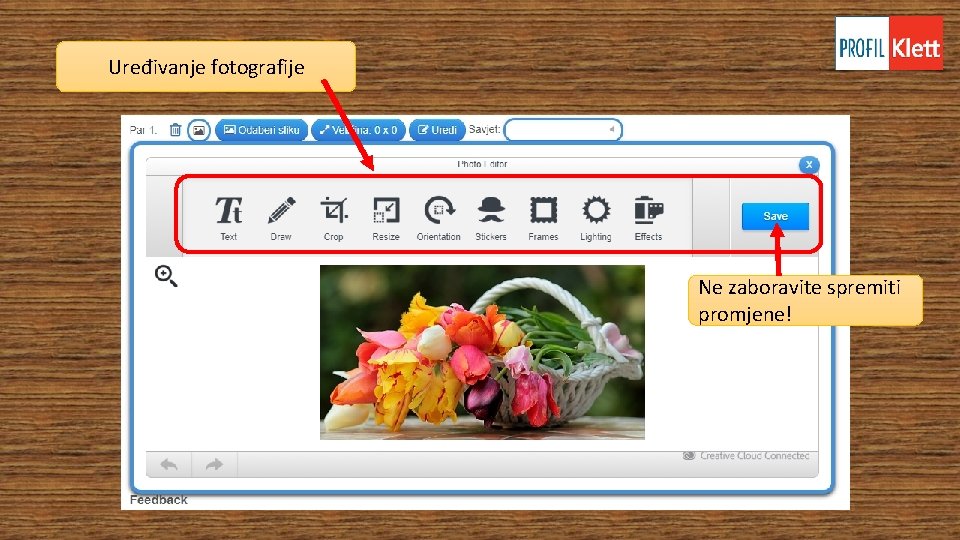Image resolution: width=960 pixels, height=540 pixels.
Task: Click the flower basket photo preview
Action: pyautogui.click(x=482, y=352)
